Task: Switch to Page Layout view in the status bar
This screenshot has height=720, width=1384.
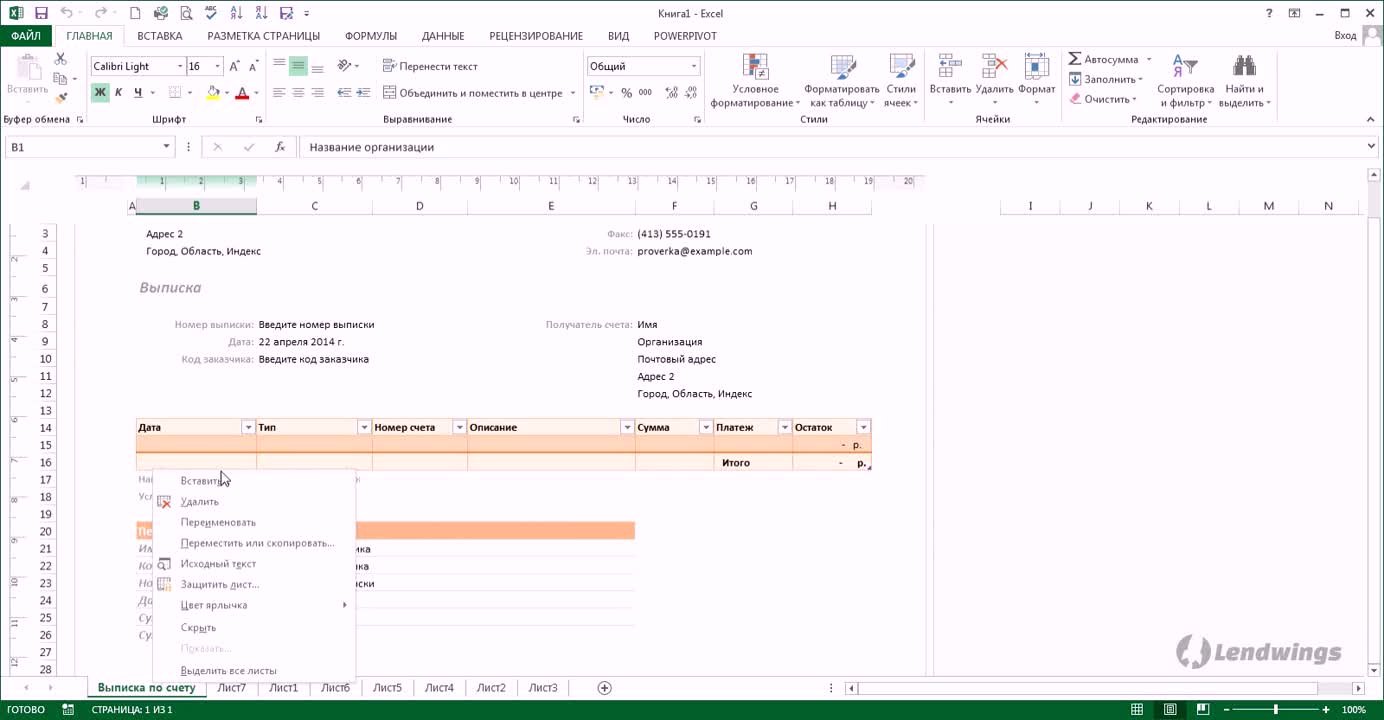Action: click(x=1169, y=710)
